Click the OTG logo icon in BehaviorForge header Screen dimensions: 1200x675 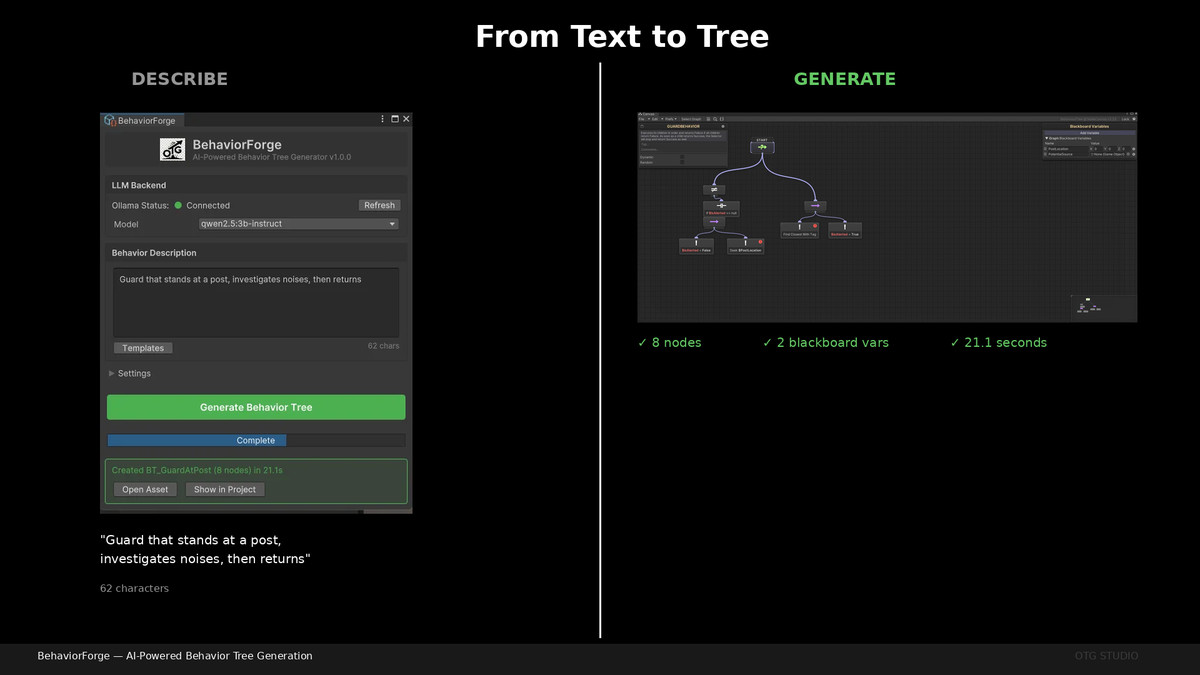pyautogui.click(x=172, y=149)
